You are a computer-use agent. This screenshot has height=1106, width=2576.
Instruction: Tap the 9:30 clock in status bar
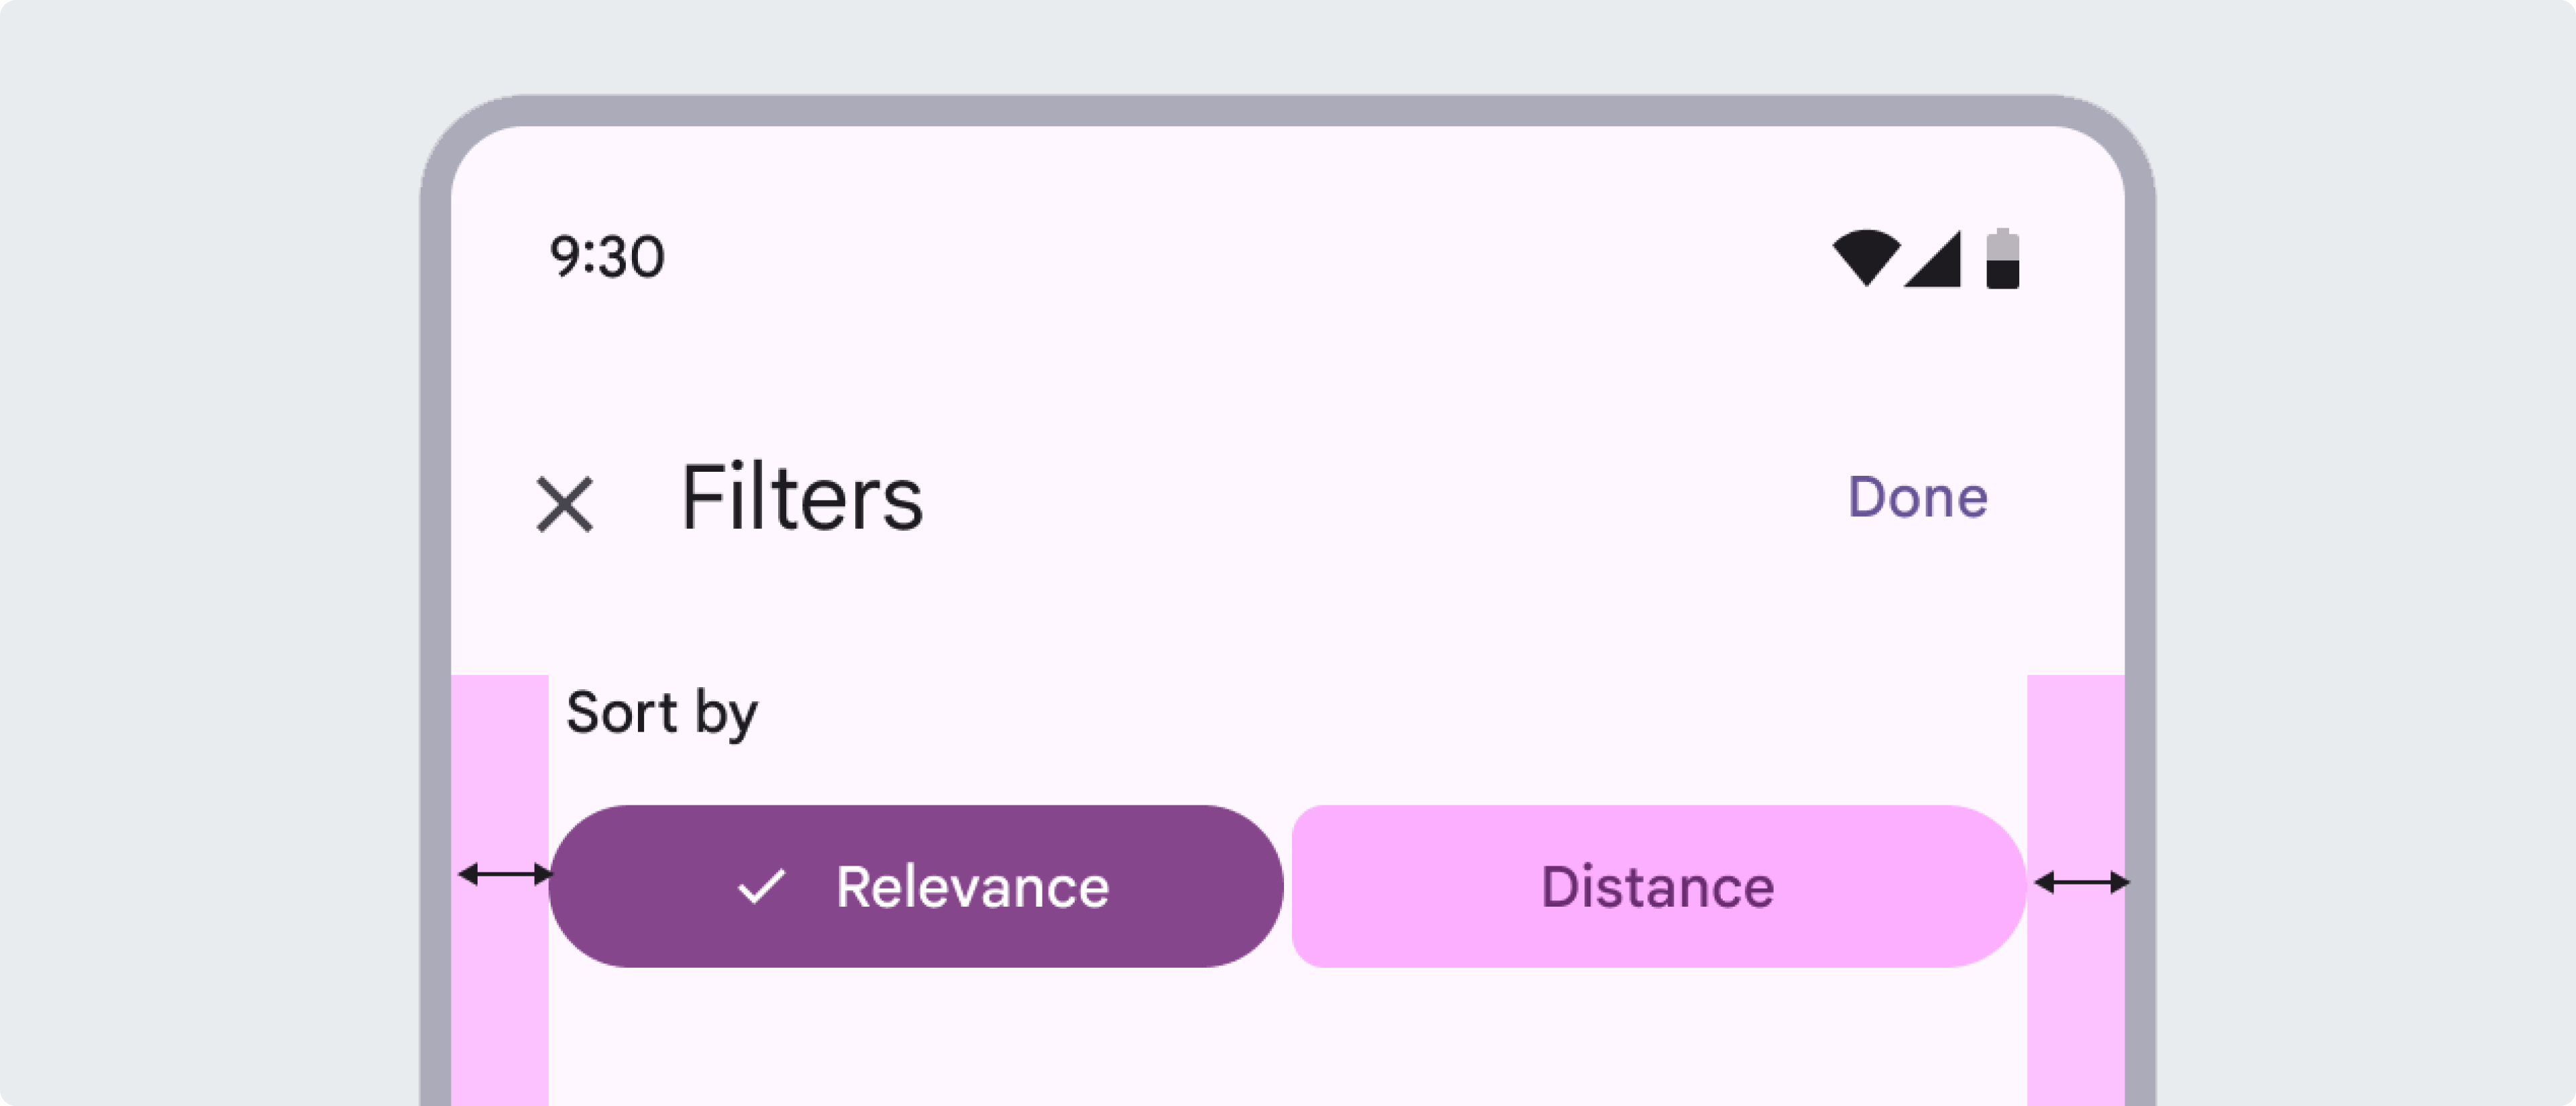[x=607, y=257]
